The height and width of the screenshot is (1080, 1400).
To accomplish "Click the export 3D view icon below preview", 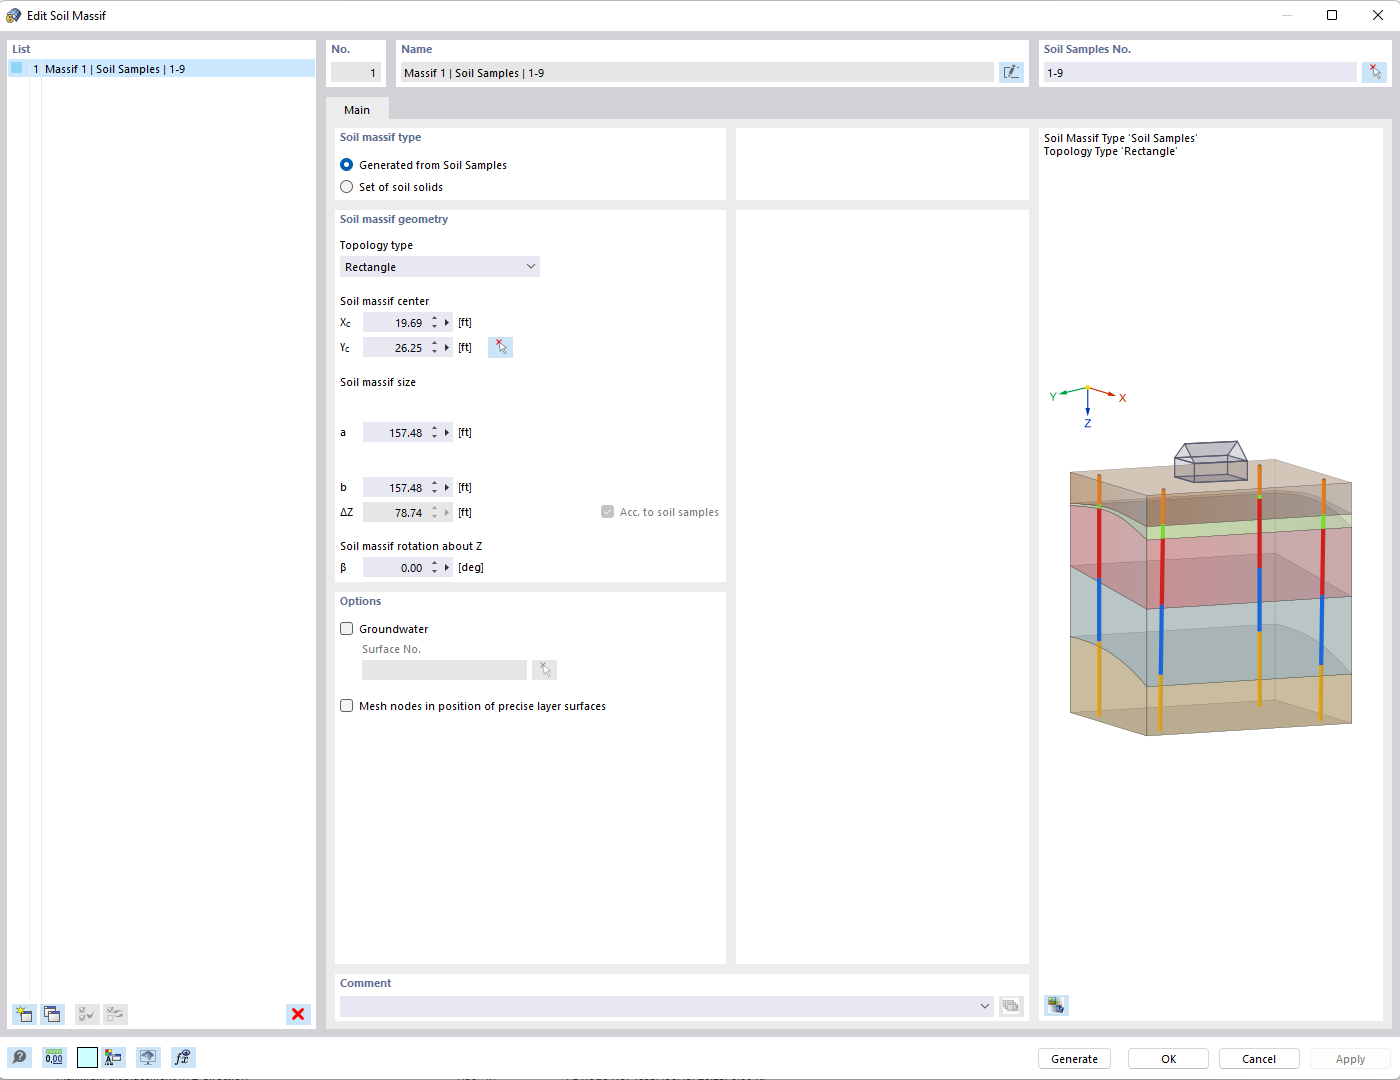I will click(x=1055, y=1004).
